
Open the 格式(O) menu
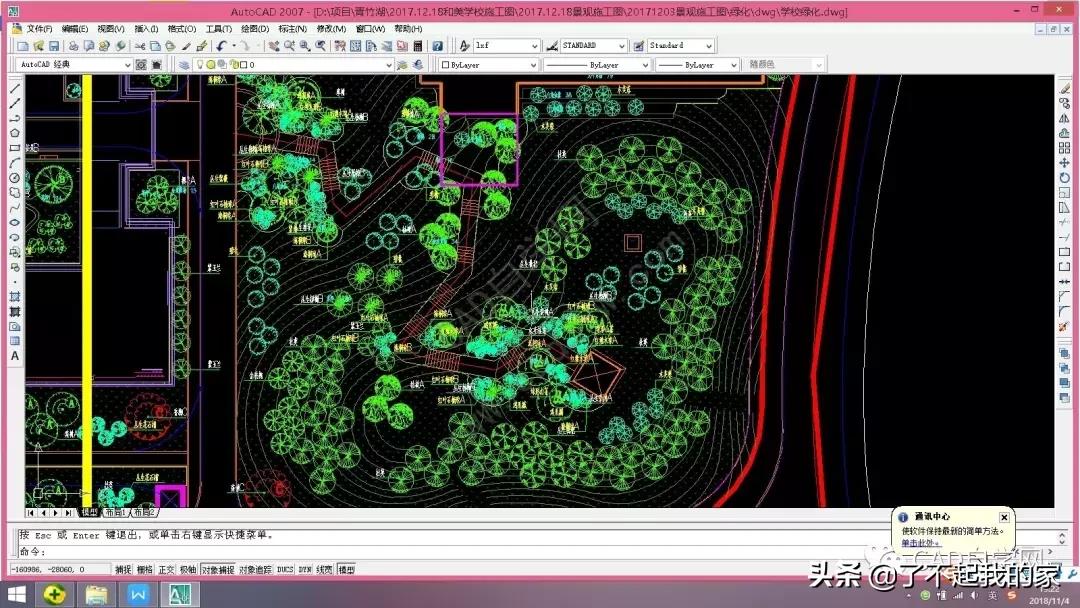click(x=182, y=29)
